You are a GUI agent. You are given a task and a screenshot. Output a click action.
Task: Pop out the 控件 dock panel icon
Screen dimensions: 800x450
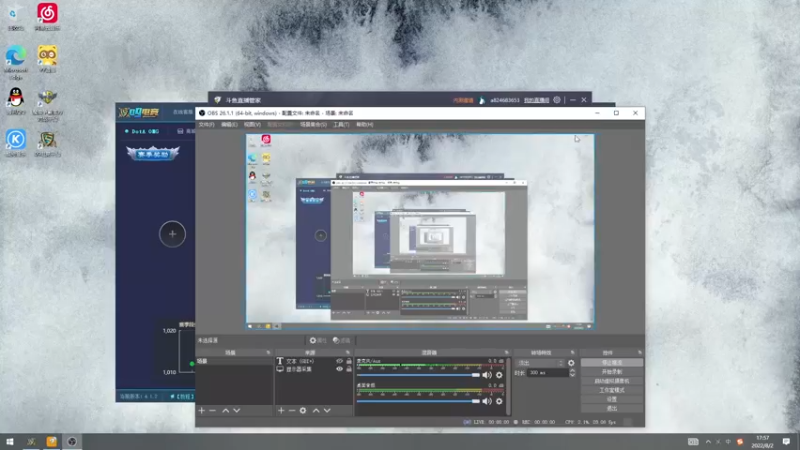coord(639,353)
